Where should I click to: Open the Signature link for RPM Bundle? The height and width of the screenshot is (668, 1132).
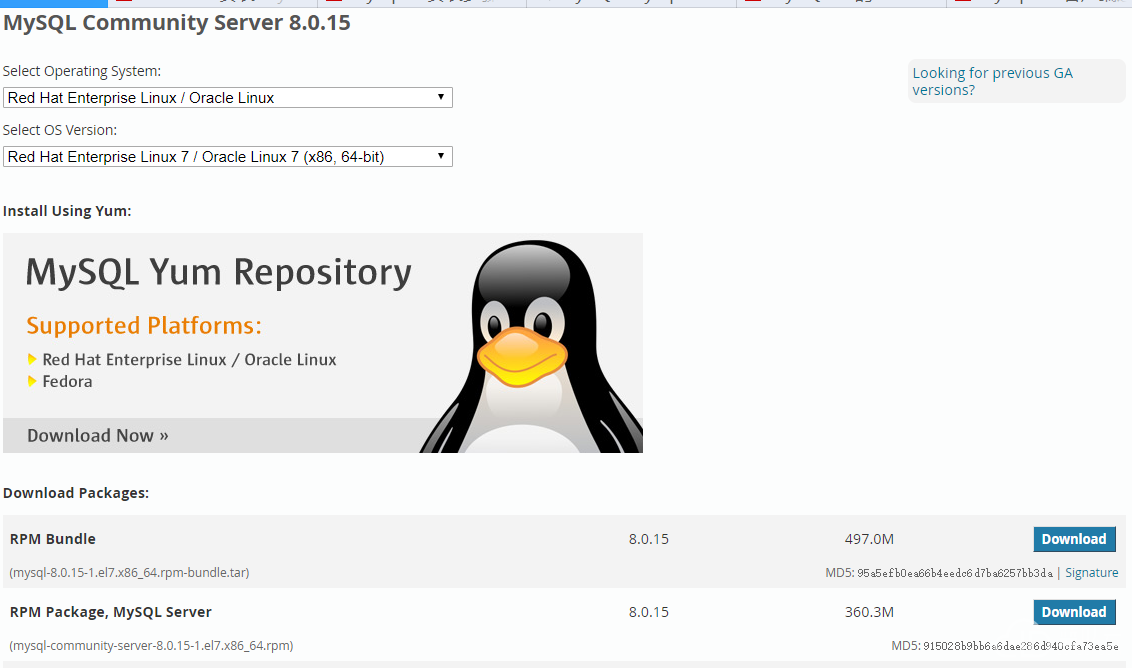click(x=1091, y=573)
